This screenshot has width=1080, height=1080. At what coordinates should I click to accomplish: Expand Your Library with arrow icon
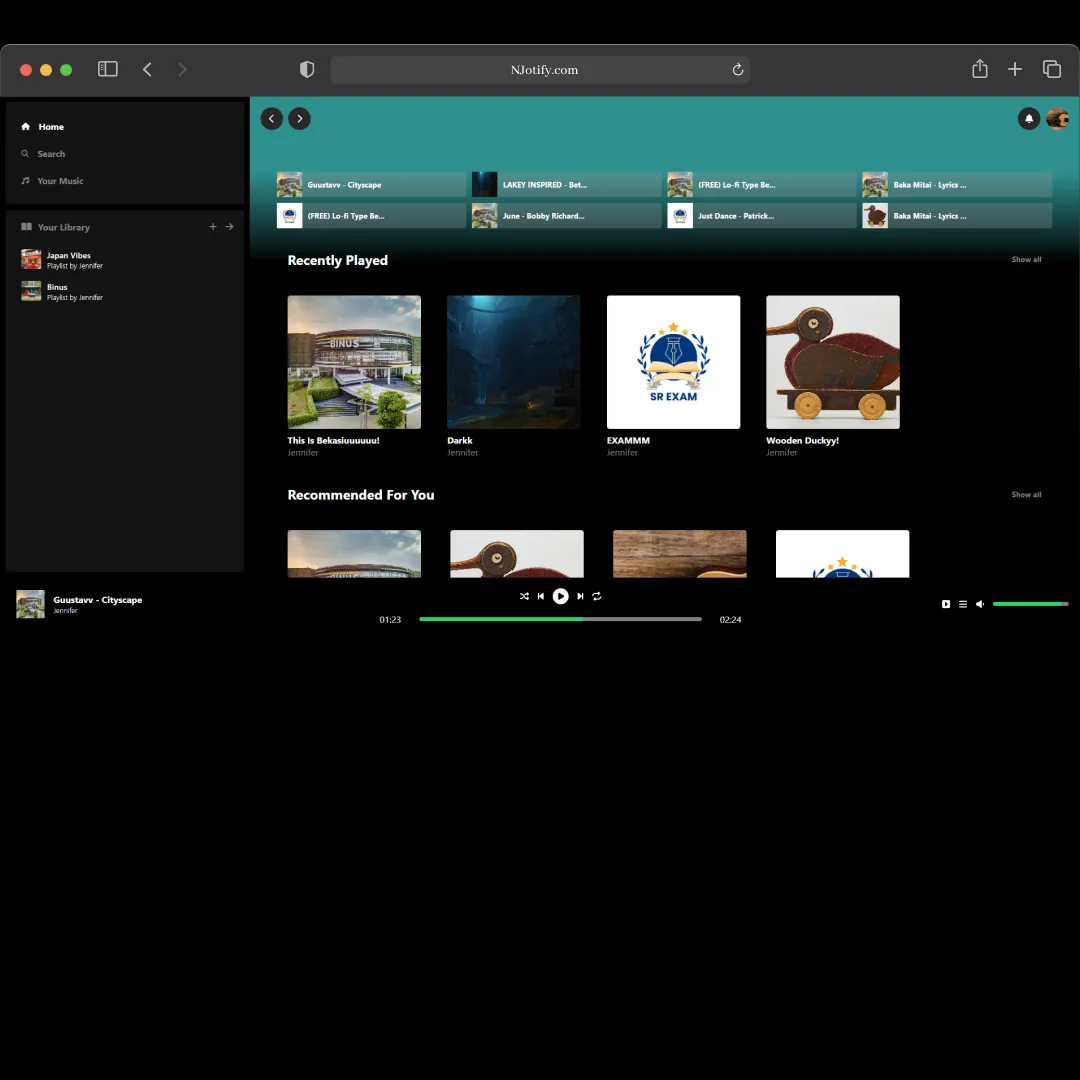[229, 227]
